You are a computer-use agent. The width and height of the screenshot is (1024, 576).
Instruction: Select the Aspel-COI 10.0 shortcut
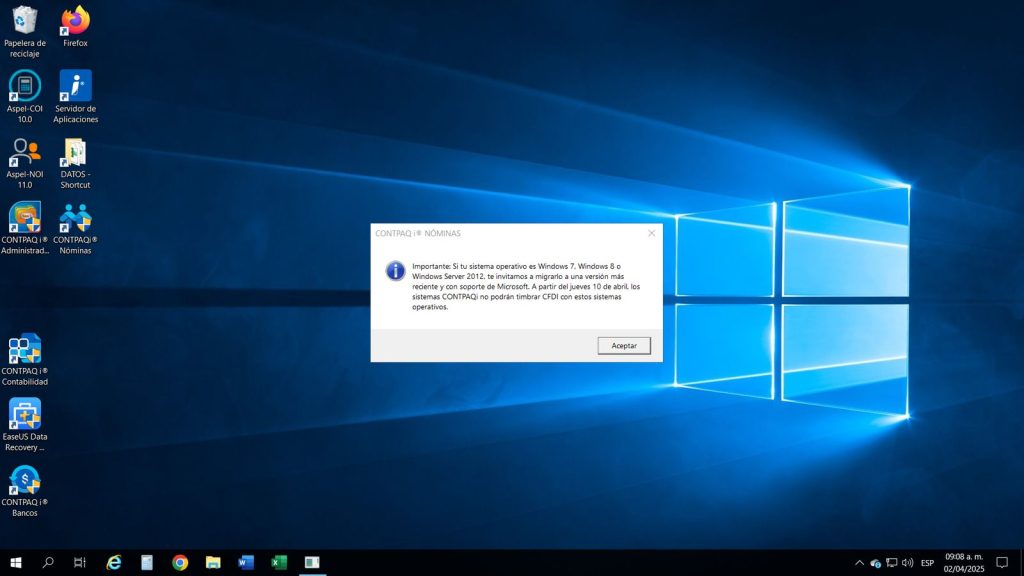pos(25,97)
